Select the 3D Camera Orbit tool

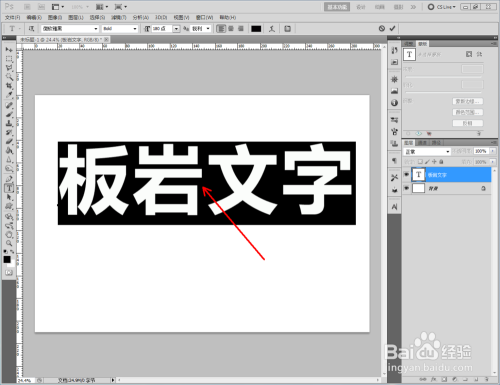[9, 226]
